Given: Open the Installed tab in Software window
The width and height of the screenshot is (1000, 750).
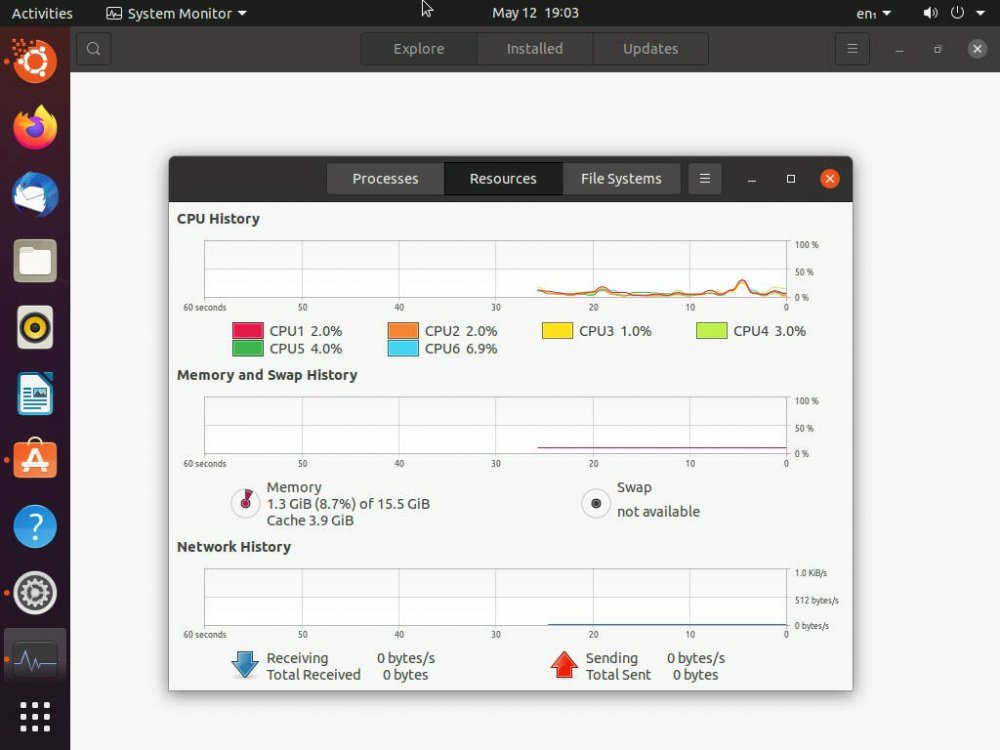Looking at the screenshot, I should (x=534, y=48).
